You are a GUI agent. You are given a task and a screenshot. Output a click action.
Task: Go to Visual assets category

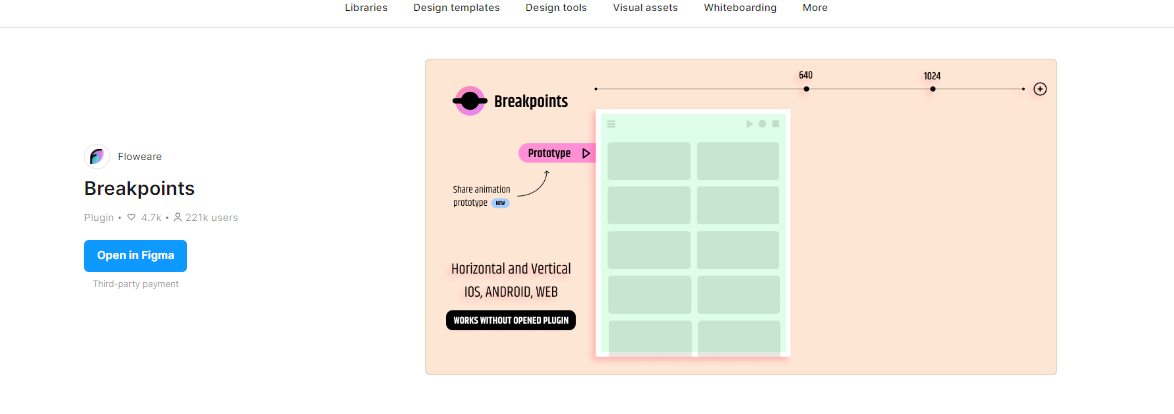click(645, 7)
